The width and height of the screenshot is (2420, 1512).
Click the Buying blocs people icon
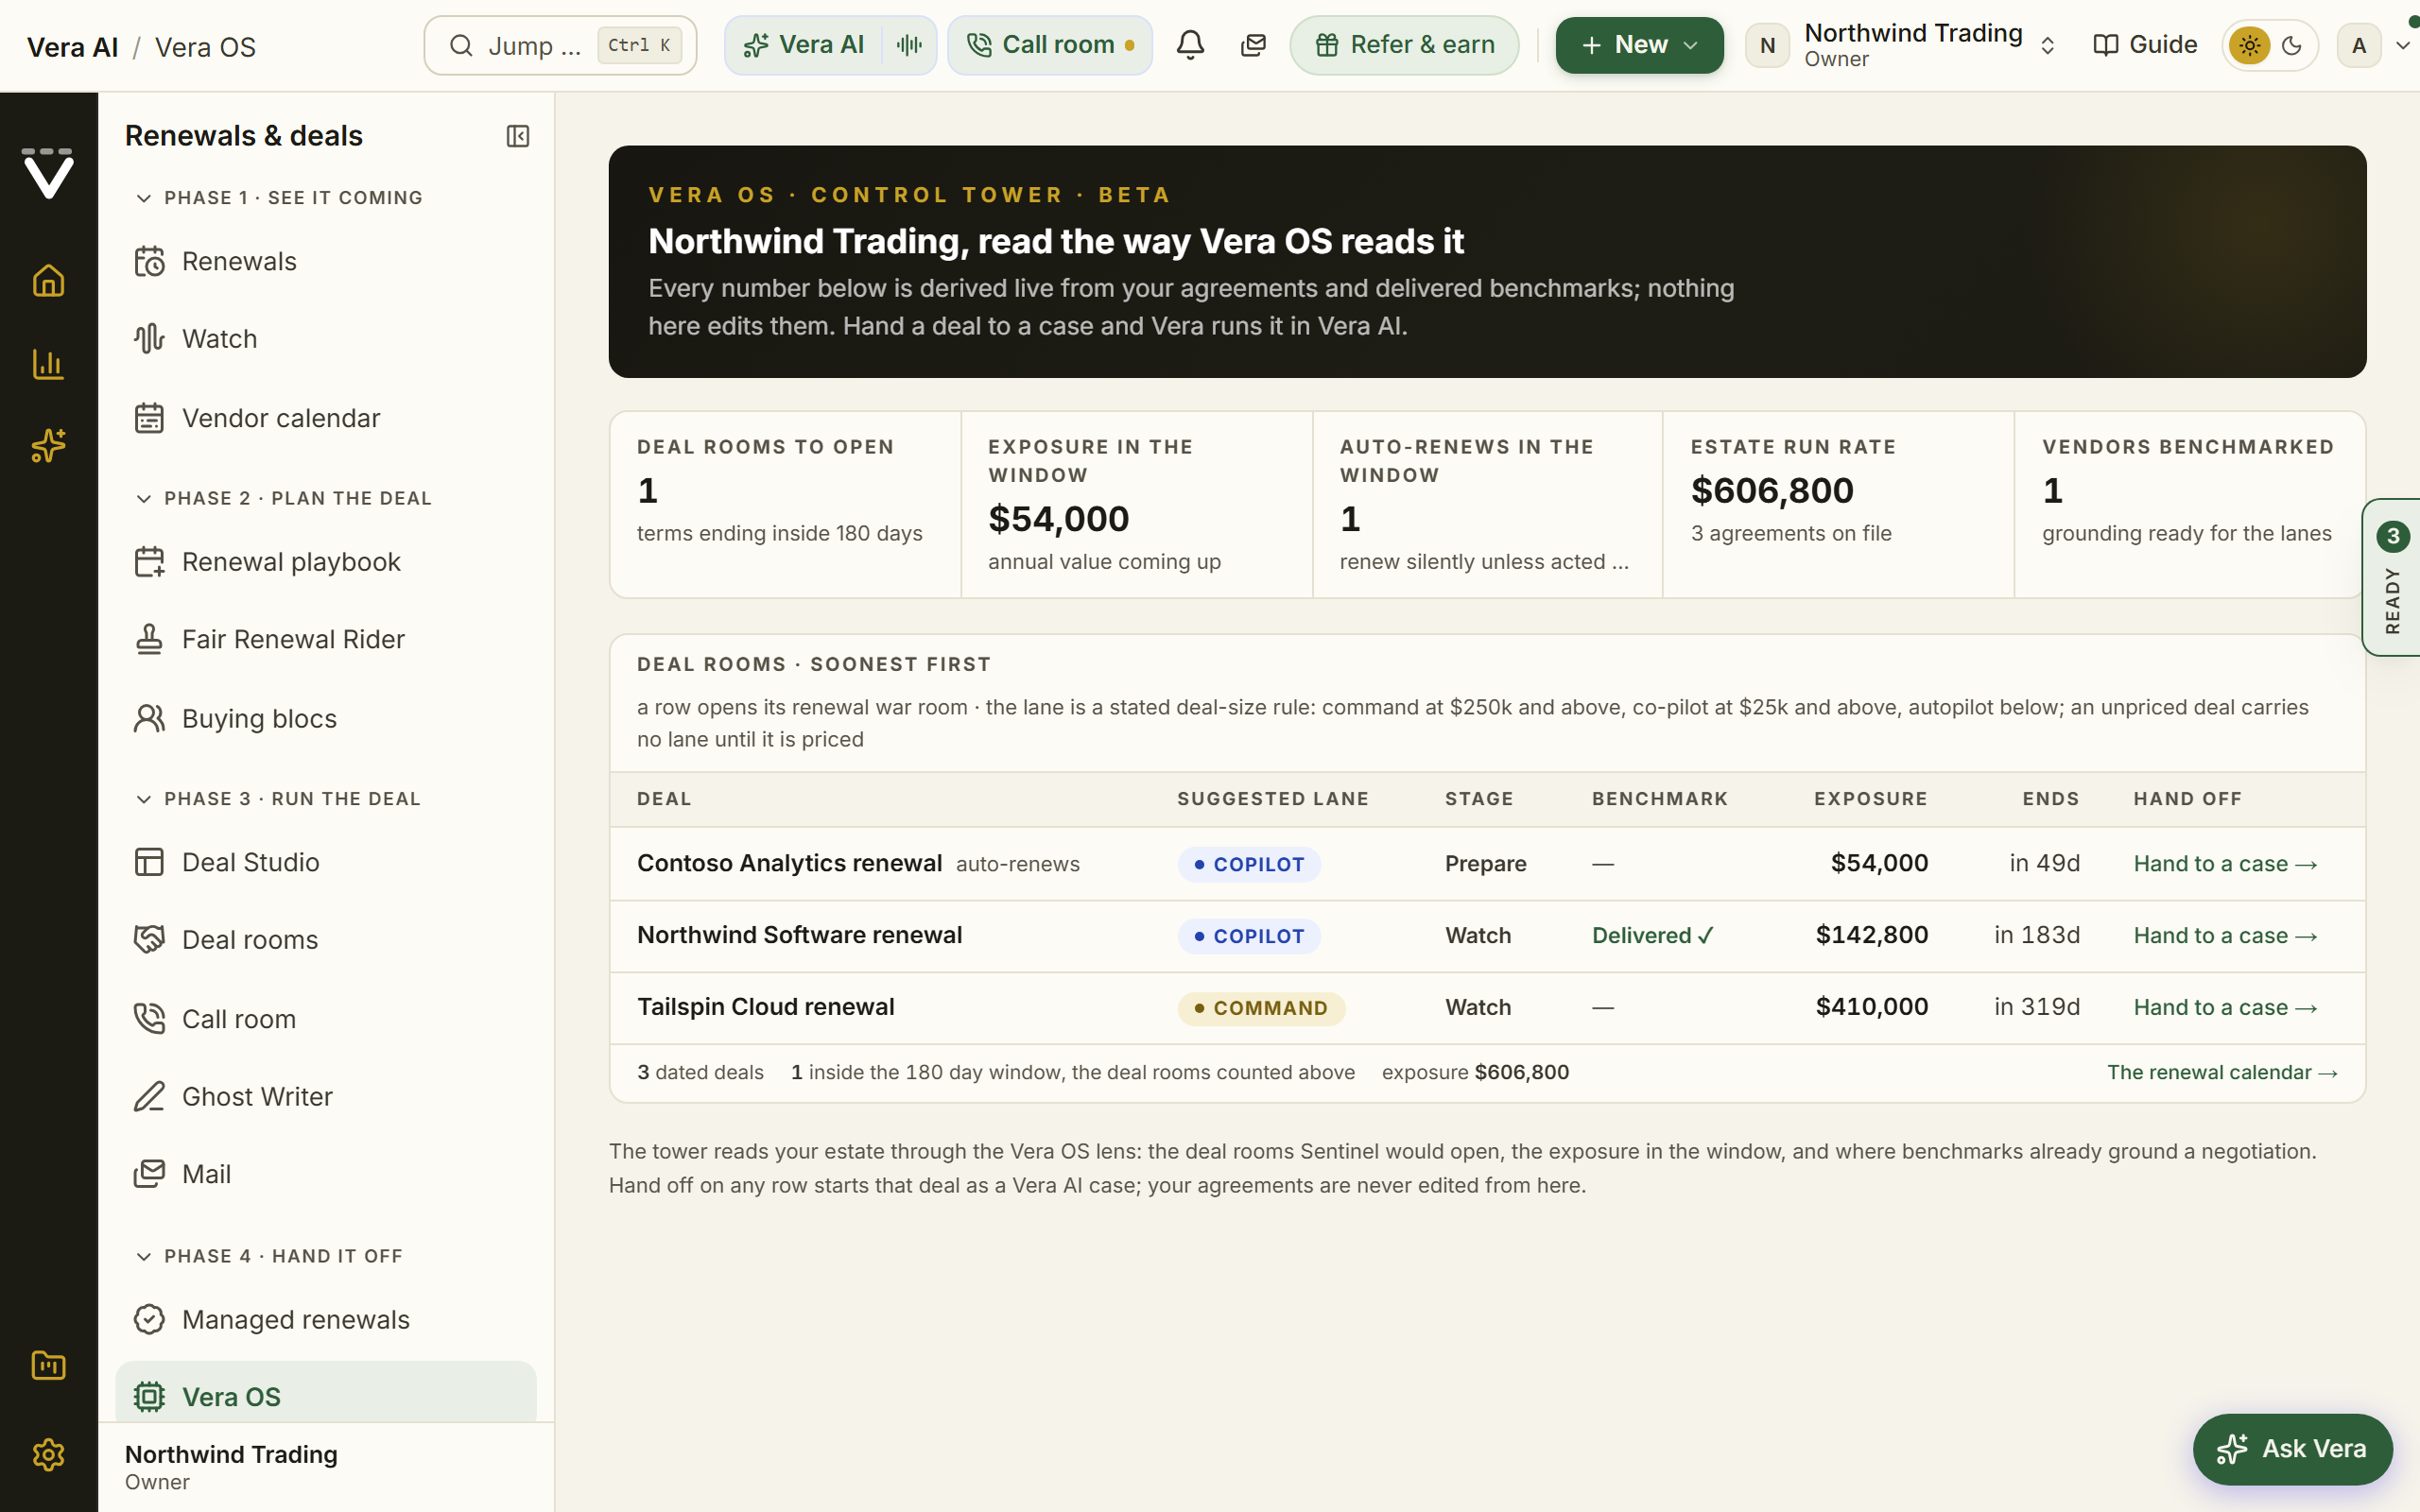click(x=149, y=719)
